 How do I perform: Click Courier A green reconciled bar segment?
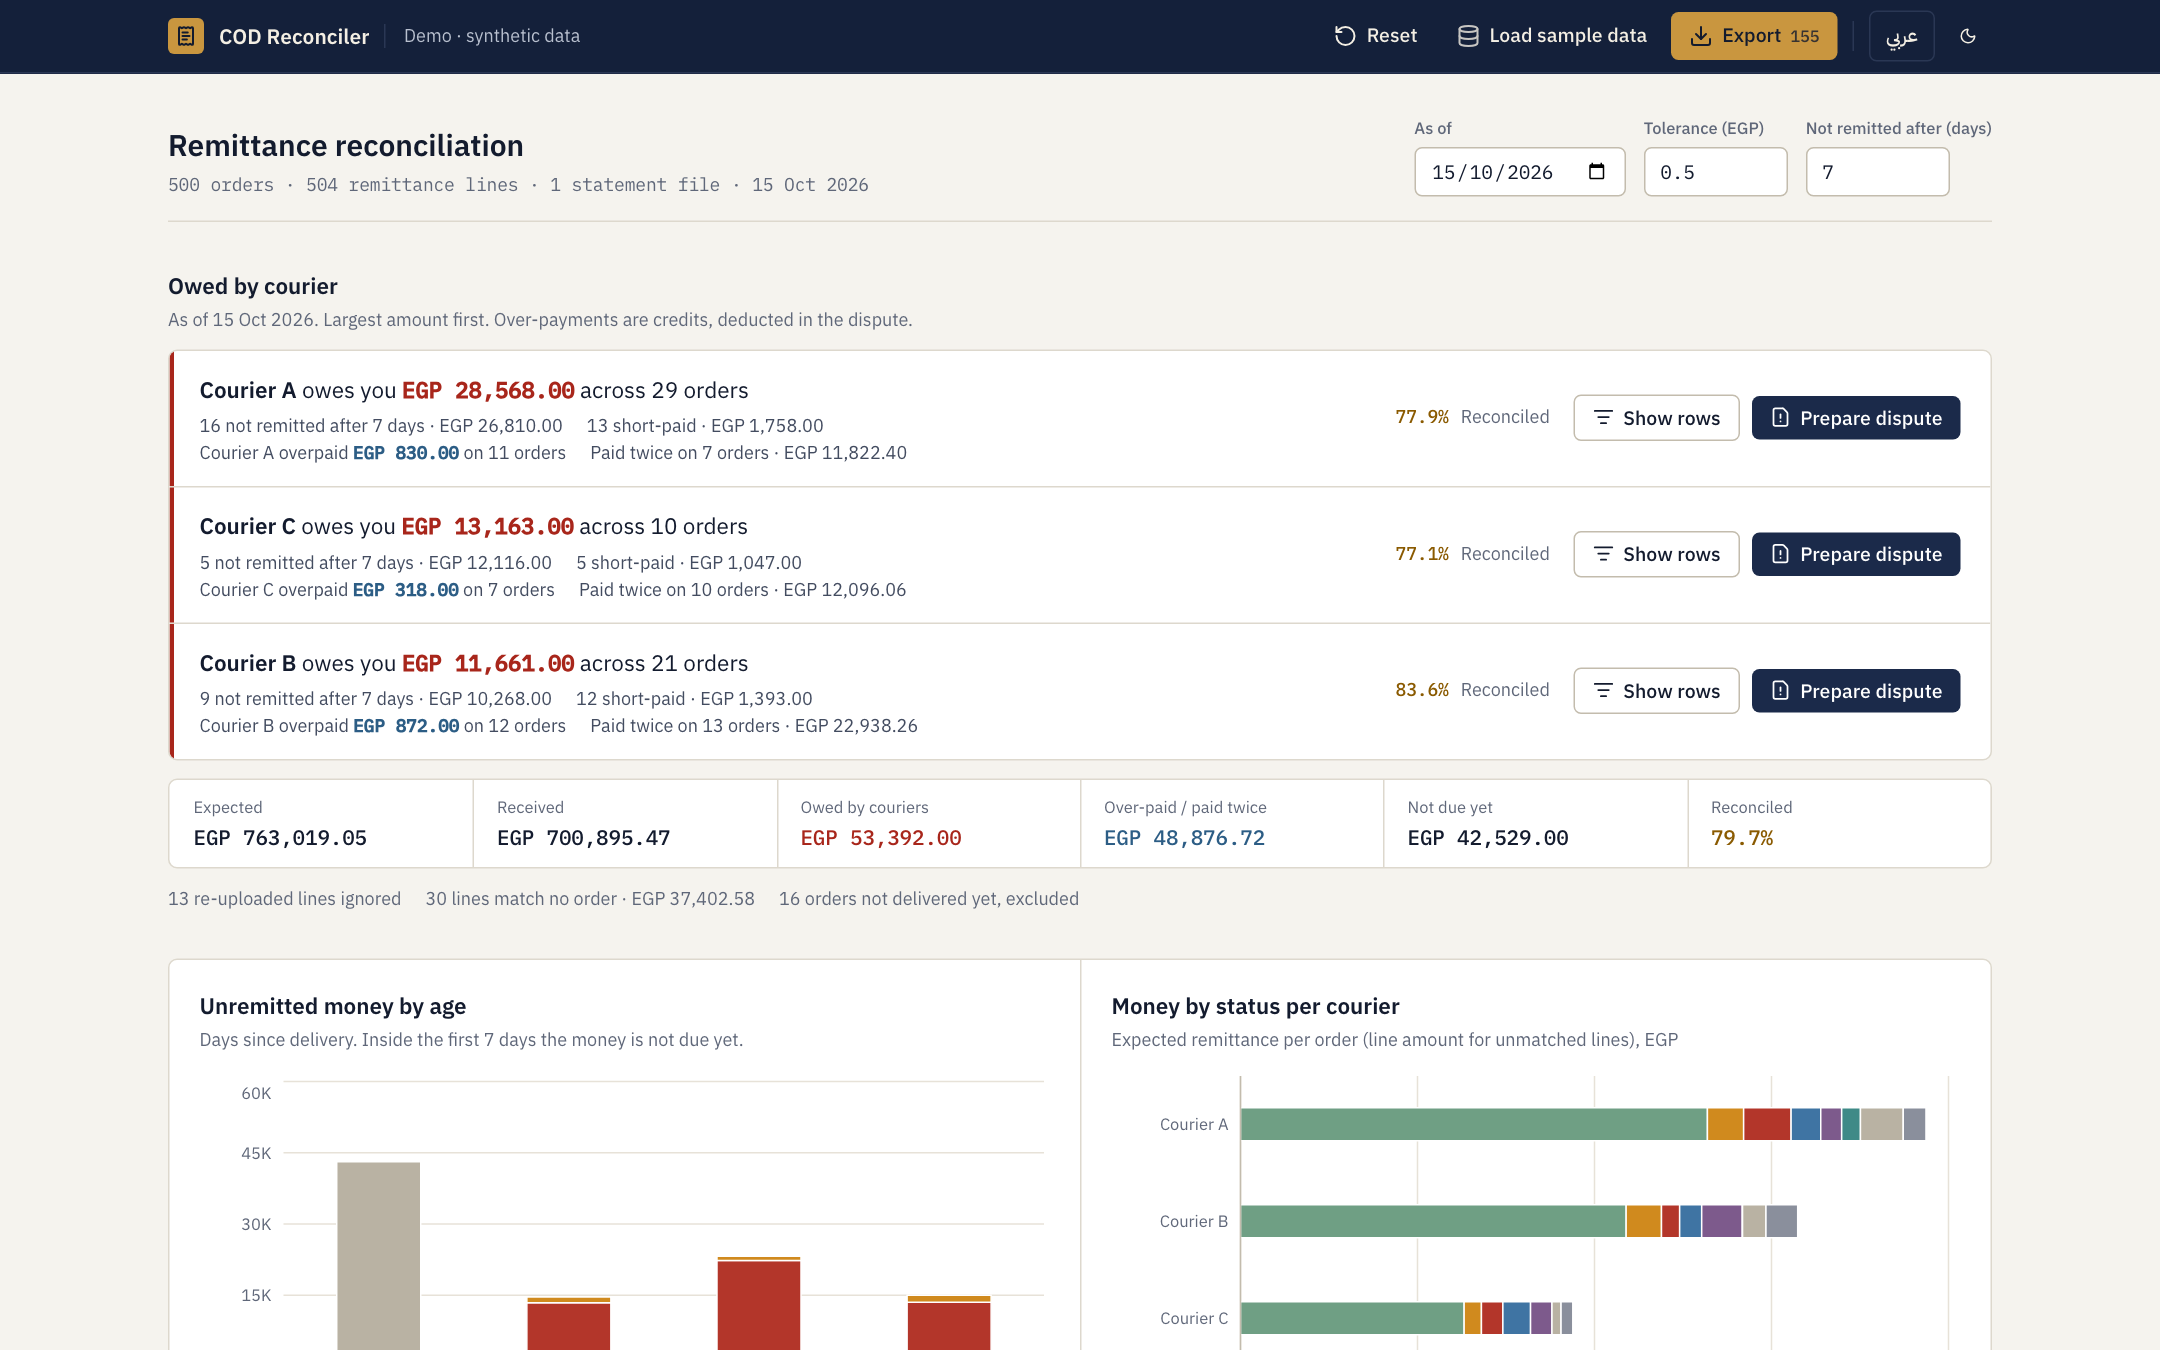pos(1474,1124)
